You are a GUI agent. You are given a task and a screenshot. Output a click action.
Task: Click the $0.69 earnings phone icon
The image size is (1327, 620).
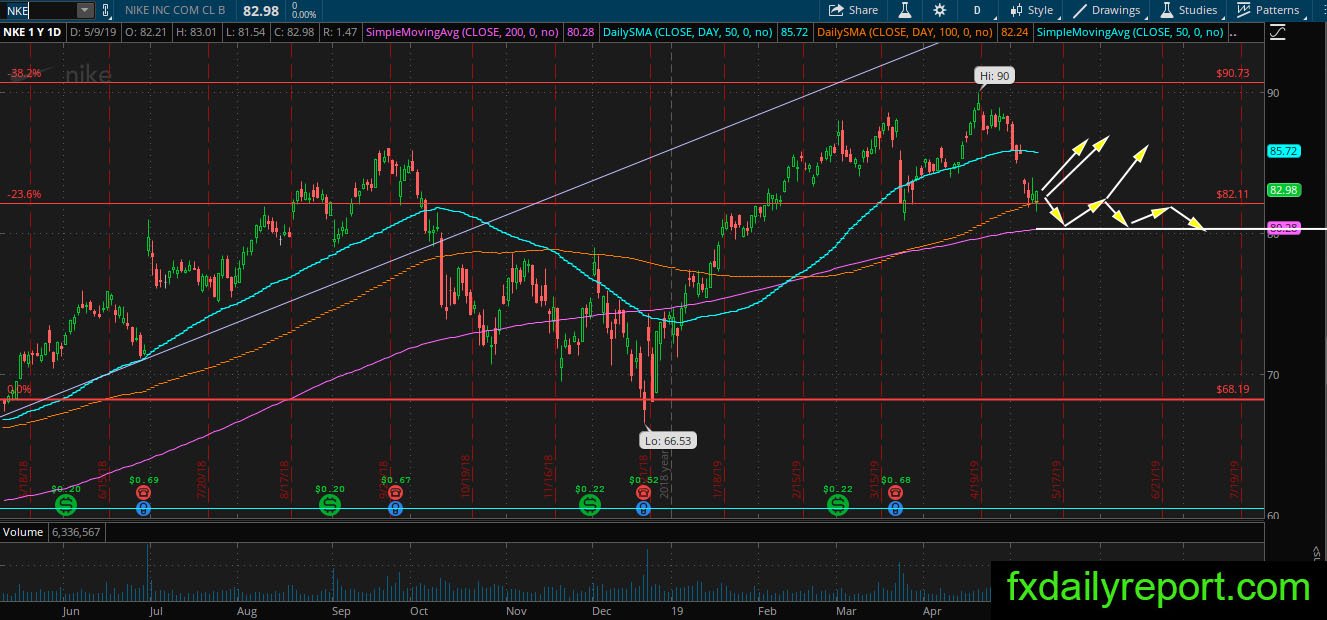point(144,493)
